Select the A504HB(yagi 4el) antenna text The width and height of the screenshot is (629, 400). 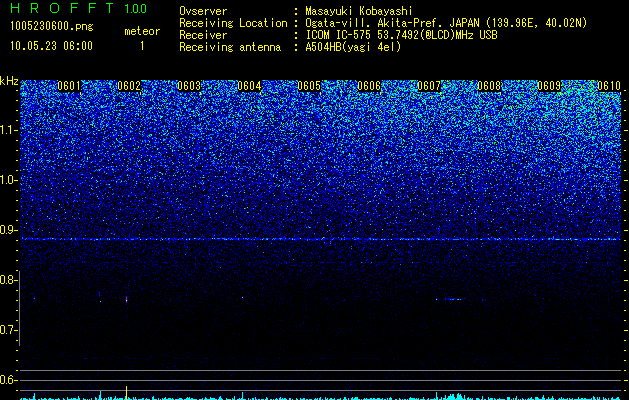click(353, 47)
